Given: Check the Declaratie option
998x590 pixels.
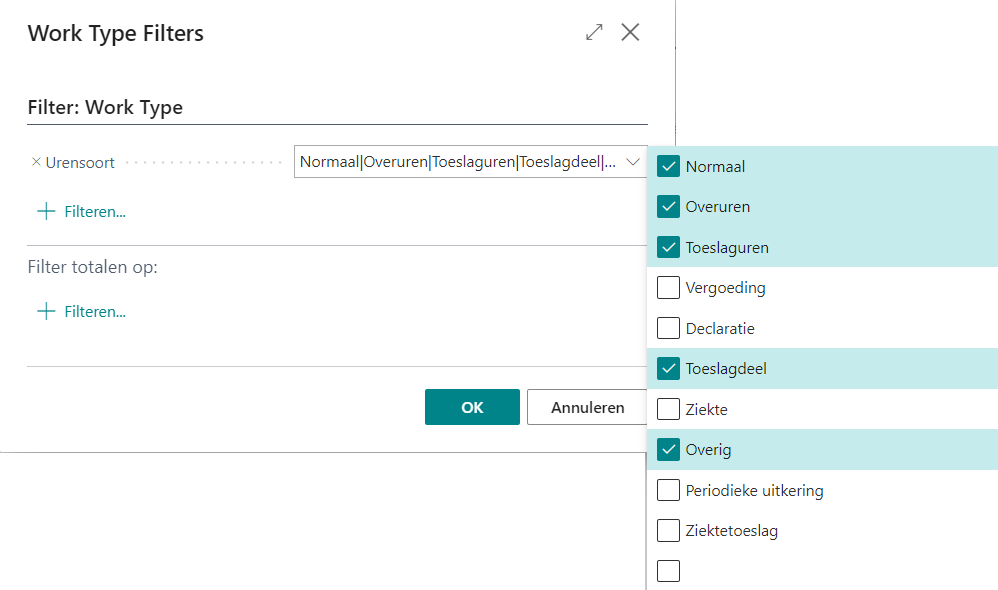Looking at the screenshot, I should [x=668, y=328].
